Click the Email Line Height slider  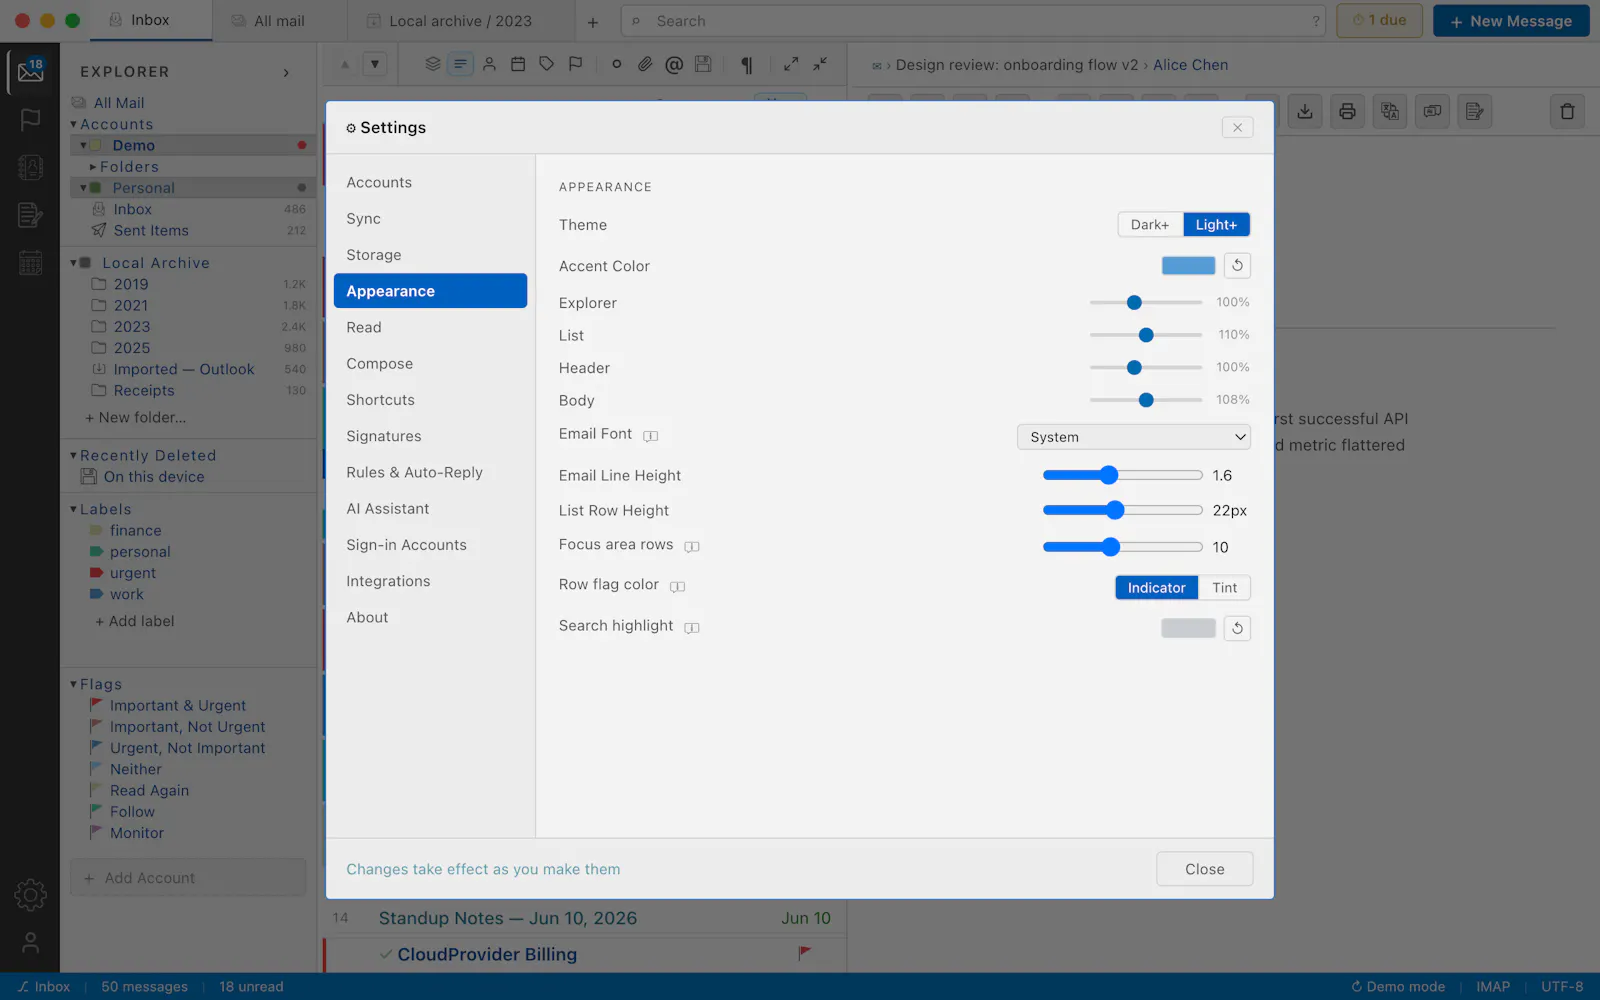point(1122,475)
